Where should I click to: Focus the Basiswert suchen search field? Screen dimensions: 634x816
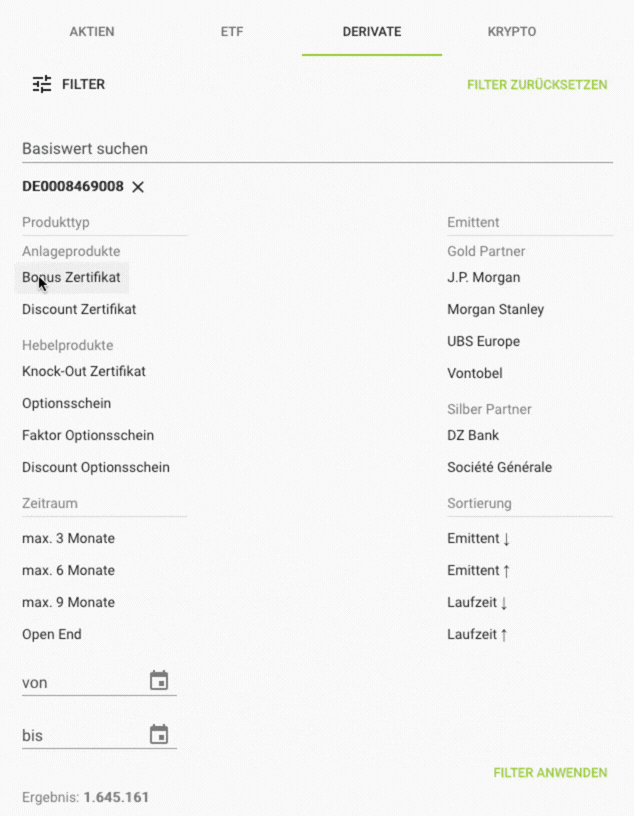tap(317, 149)
